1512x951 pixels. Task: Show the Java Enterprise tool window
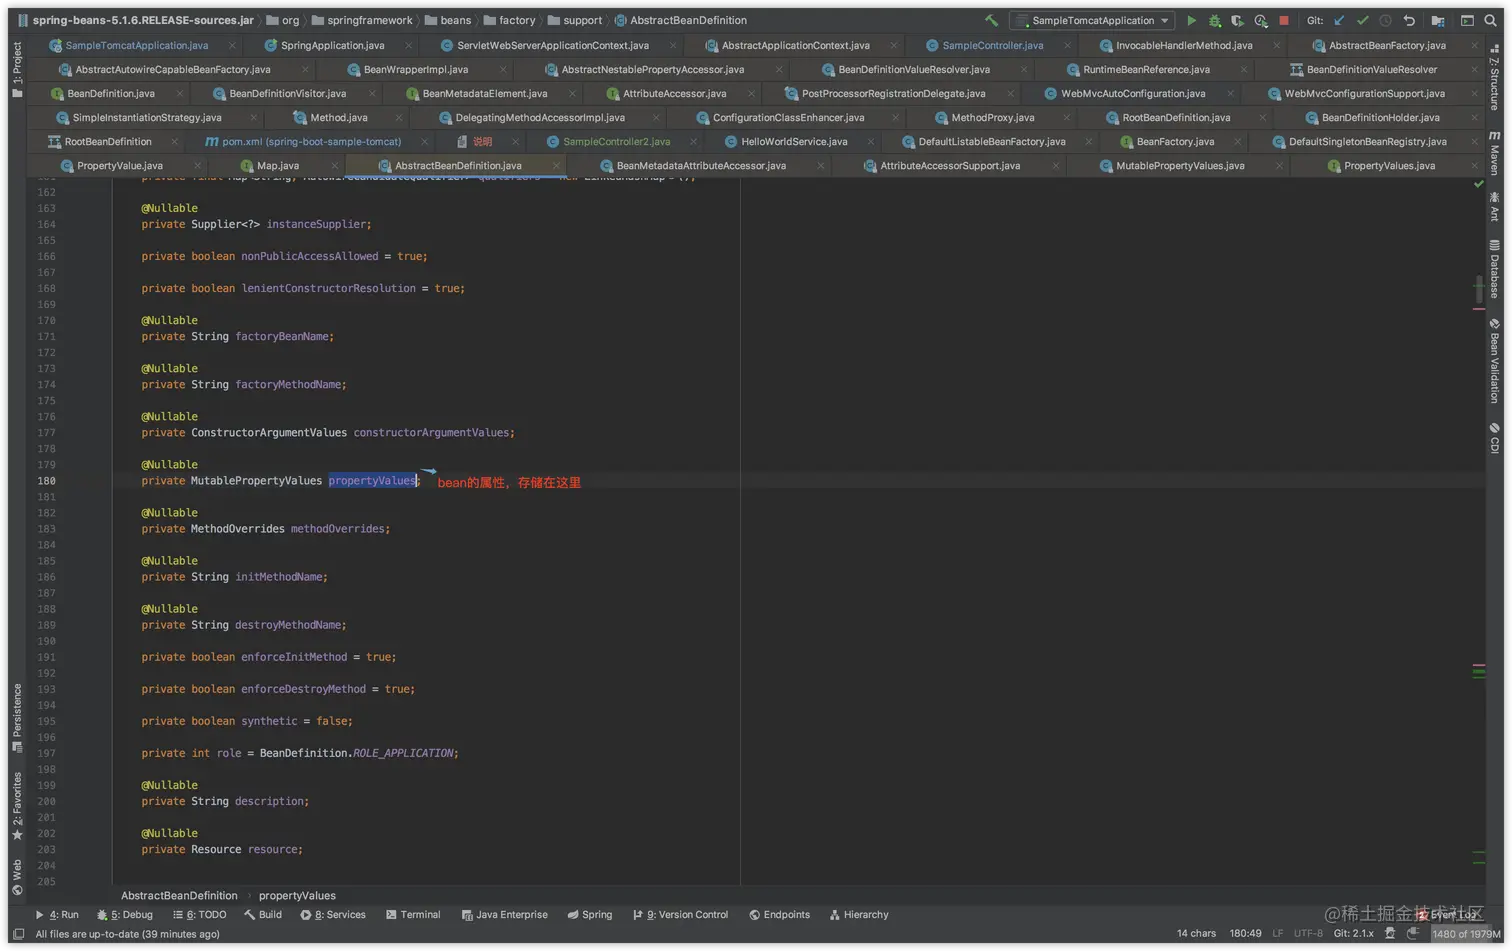504,914
